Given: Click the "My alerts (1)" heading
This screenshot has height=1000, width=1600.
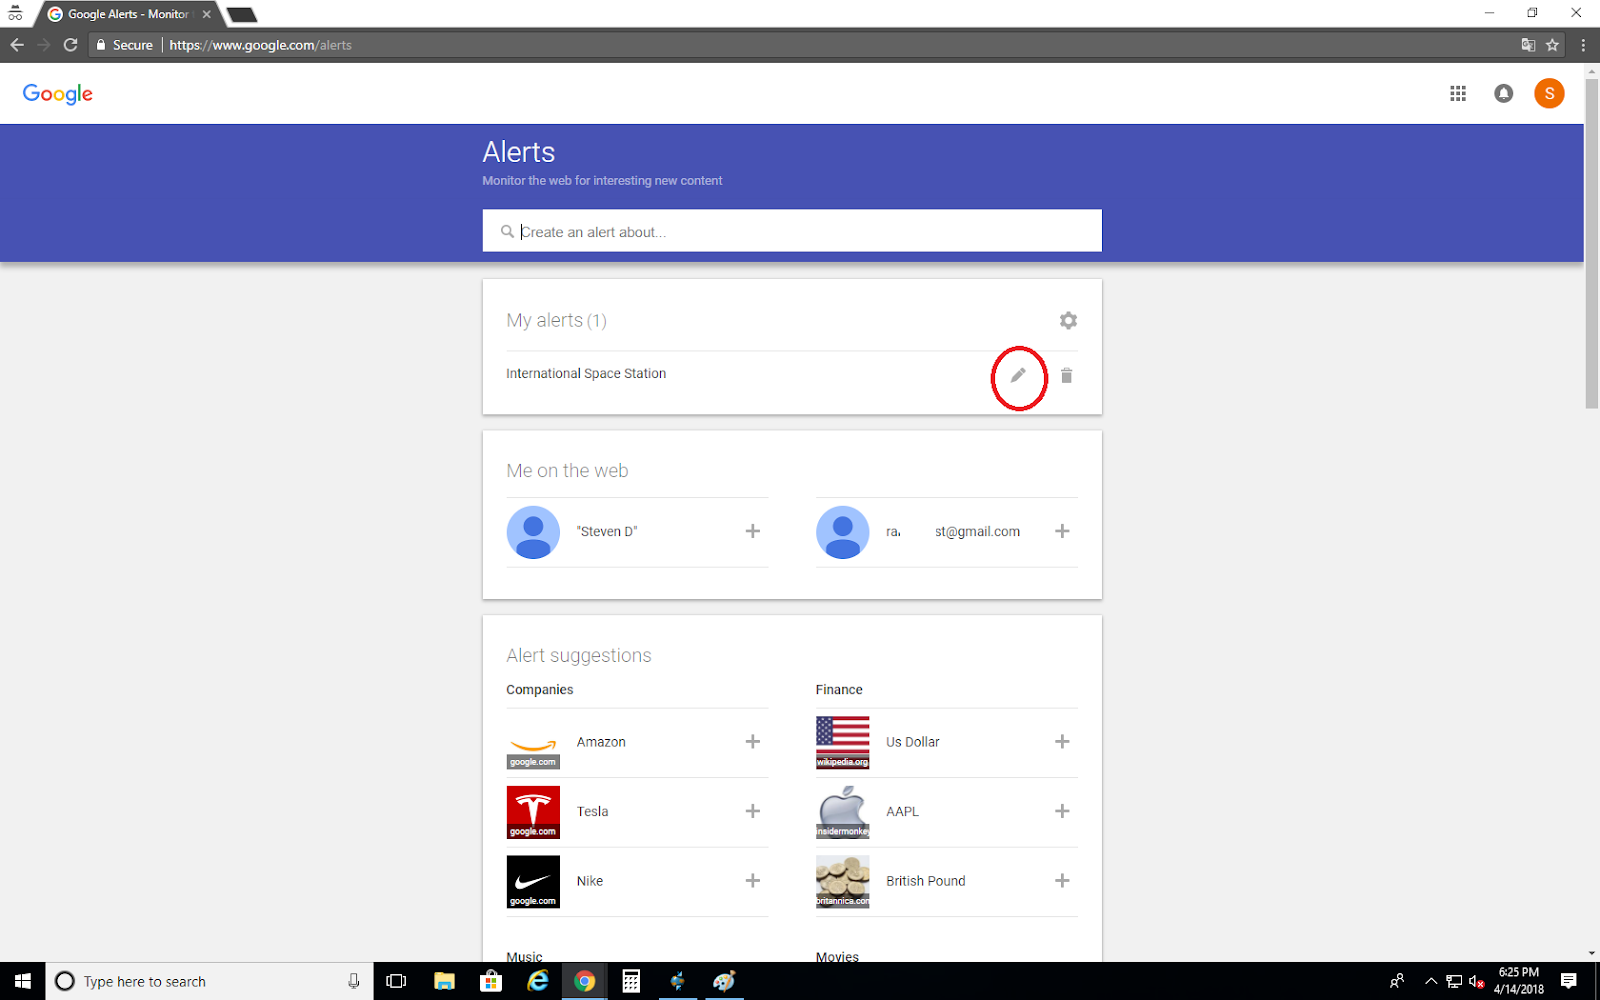Looking at the screenshot, I should [556, 320].
